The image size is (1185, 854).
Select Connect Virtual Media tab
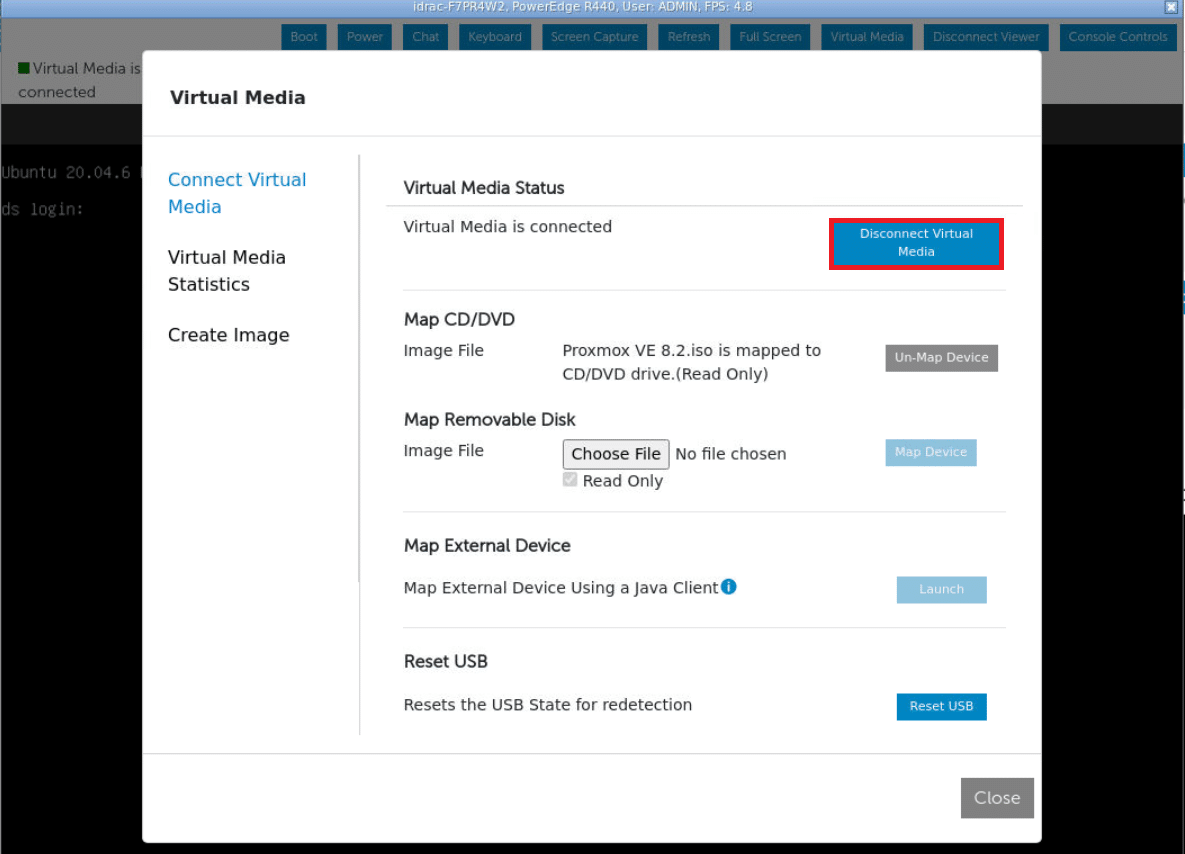tap(237, 193)
